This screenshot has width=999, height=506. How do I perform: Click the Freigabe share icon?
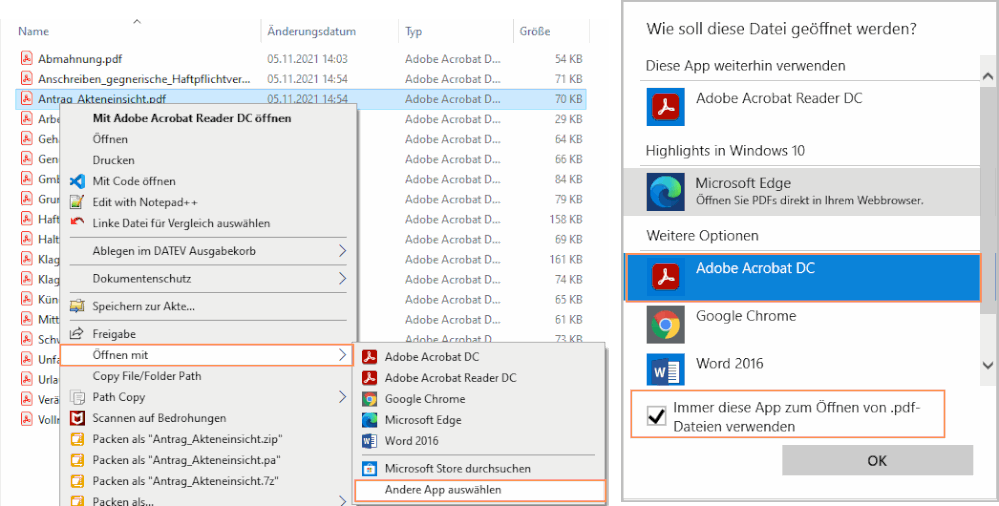tap(77, 333)
